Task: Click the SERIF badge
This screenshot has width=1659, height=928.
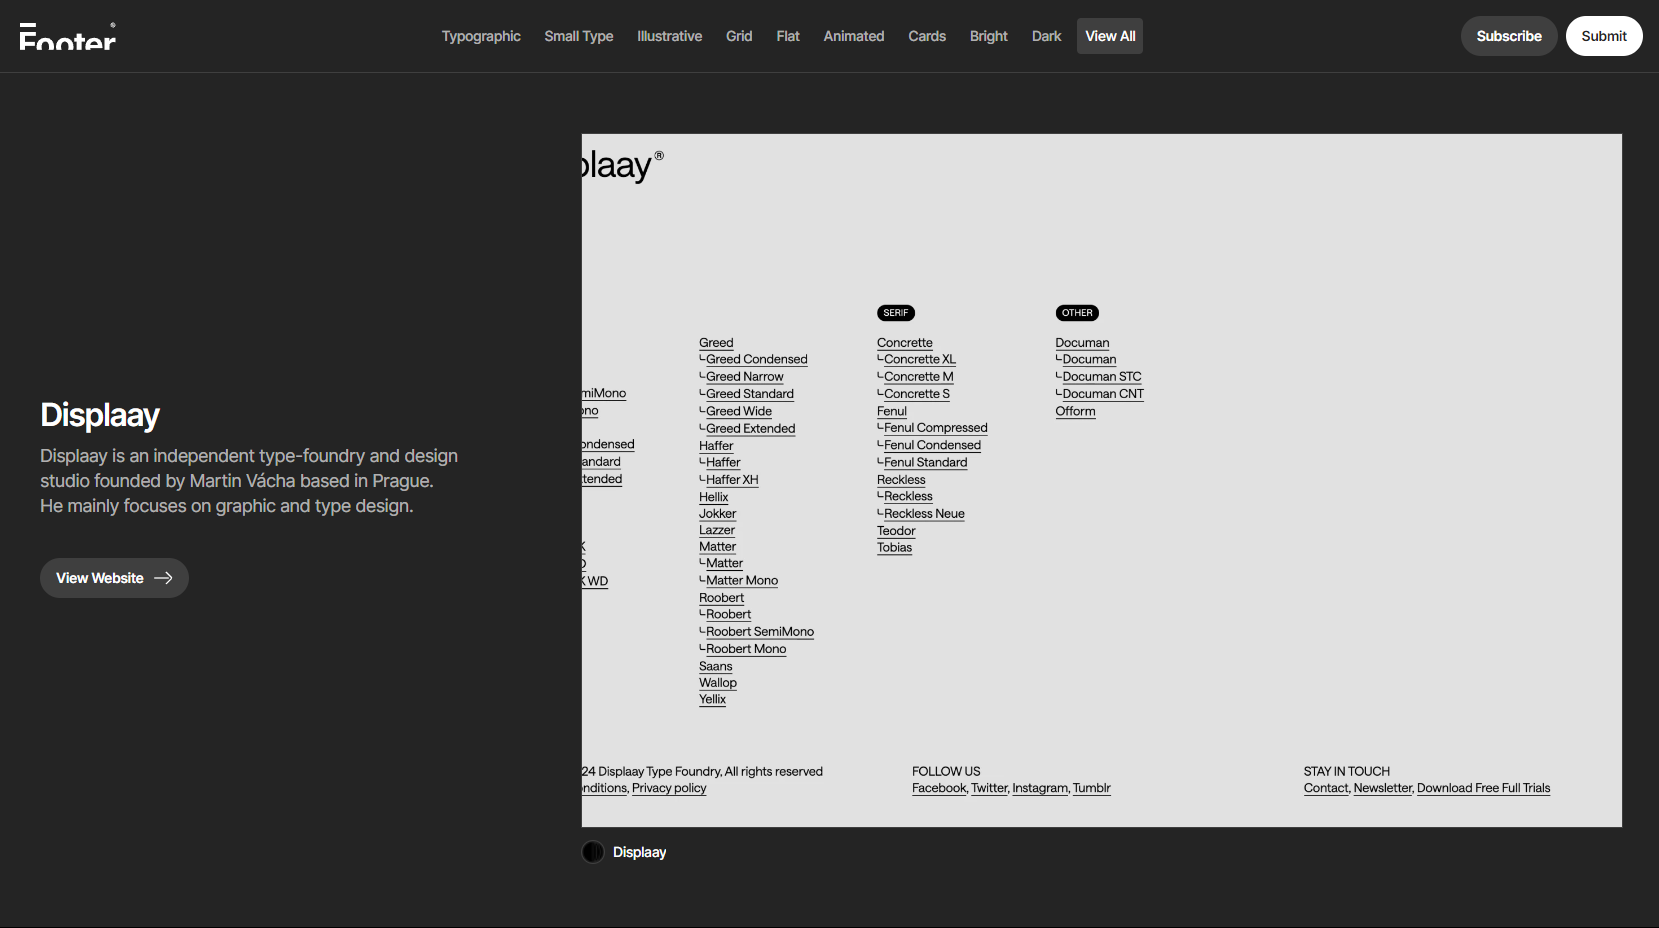Action: point(896,313)
